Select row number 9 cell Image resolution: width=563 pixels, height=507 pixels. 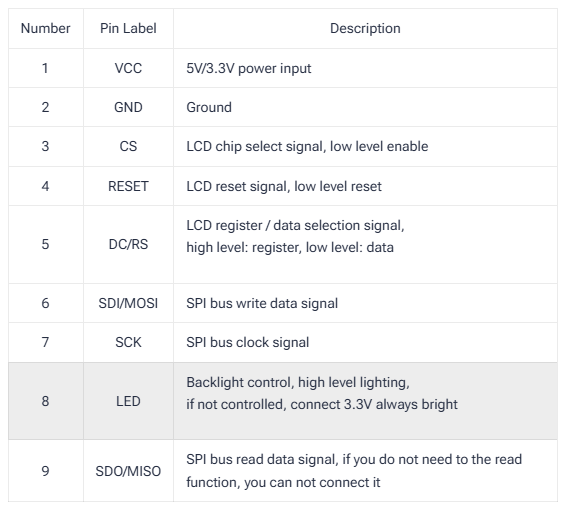46,471
